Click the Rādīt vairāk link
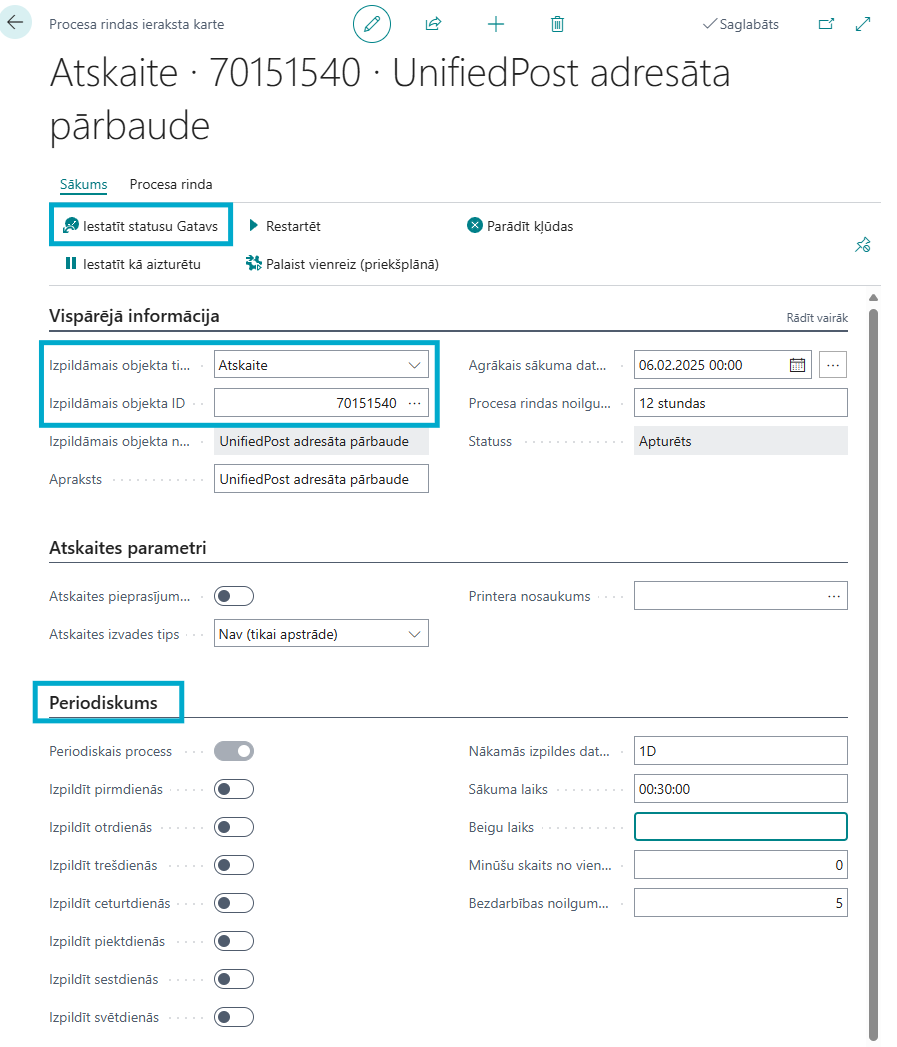Image resolution: width=897 pixels, height=1047 pixels. pyautogui.click(x=817, y=318)
